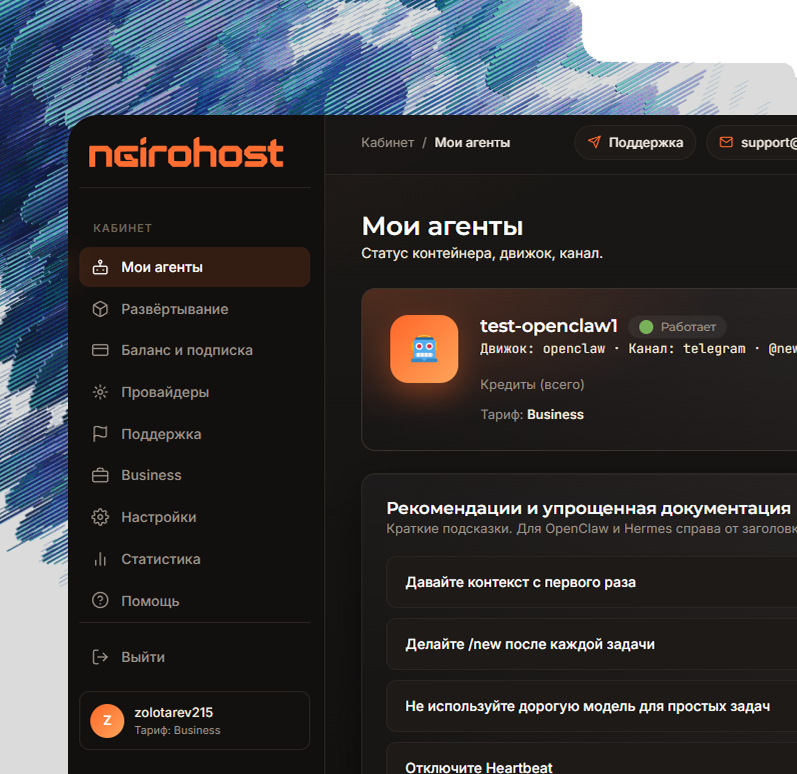Click the support email button

click(752, 142)
